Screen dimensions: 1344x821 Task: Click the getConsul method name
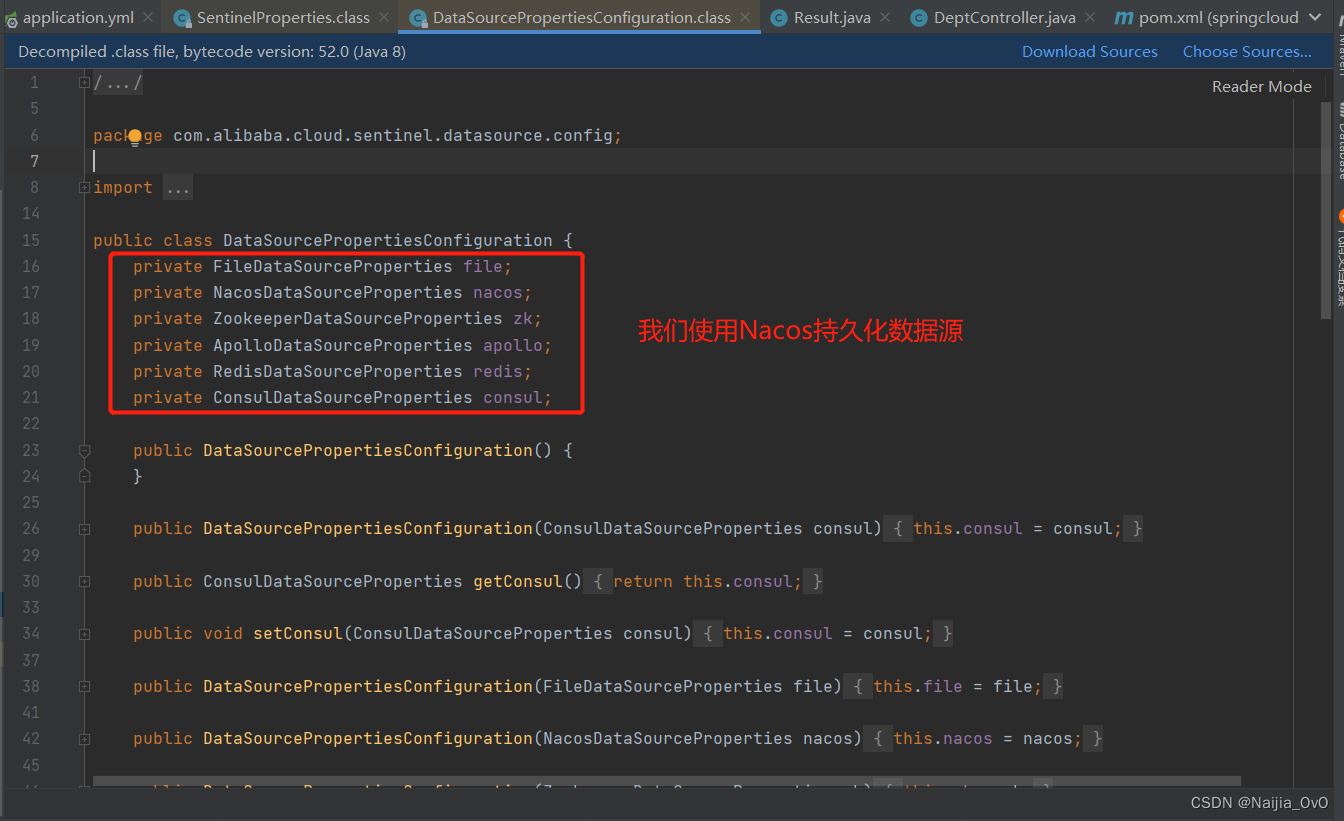[517, 582]
